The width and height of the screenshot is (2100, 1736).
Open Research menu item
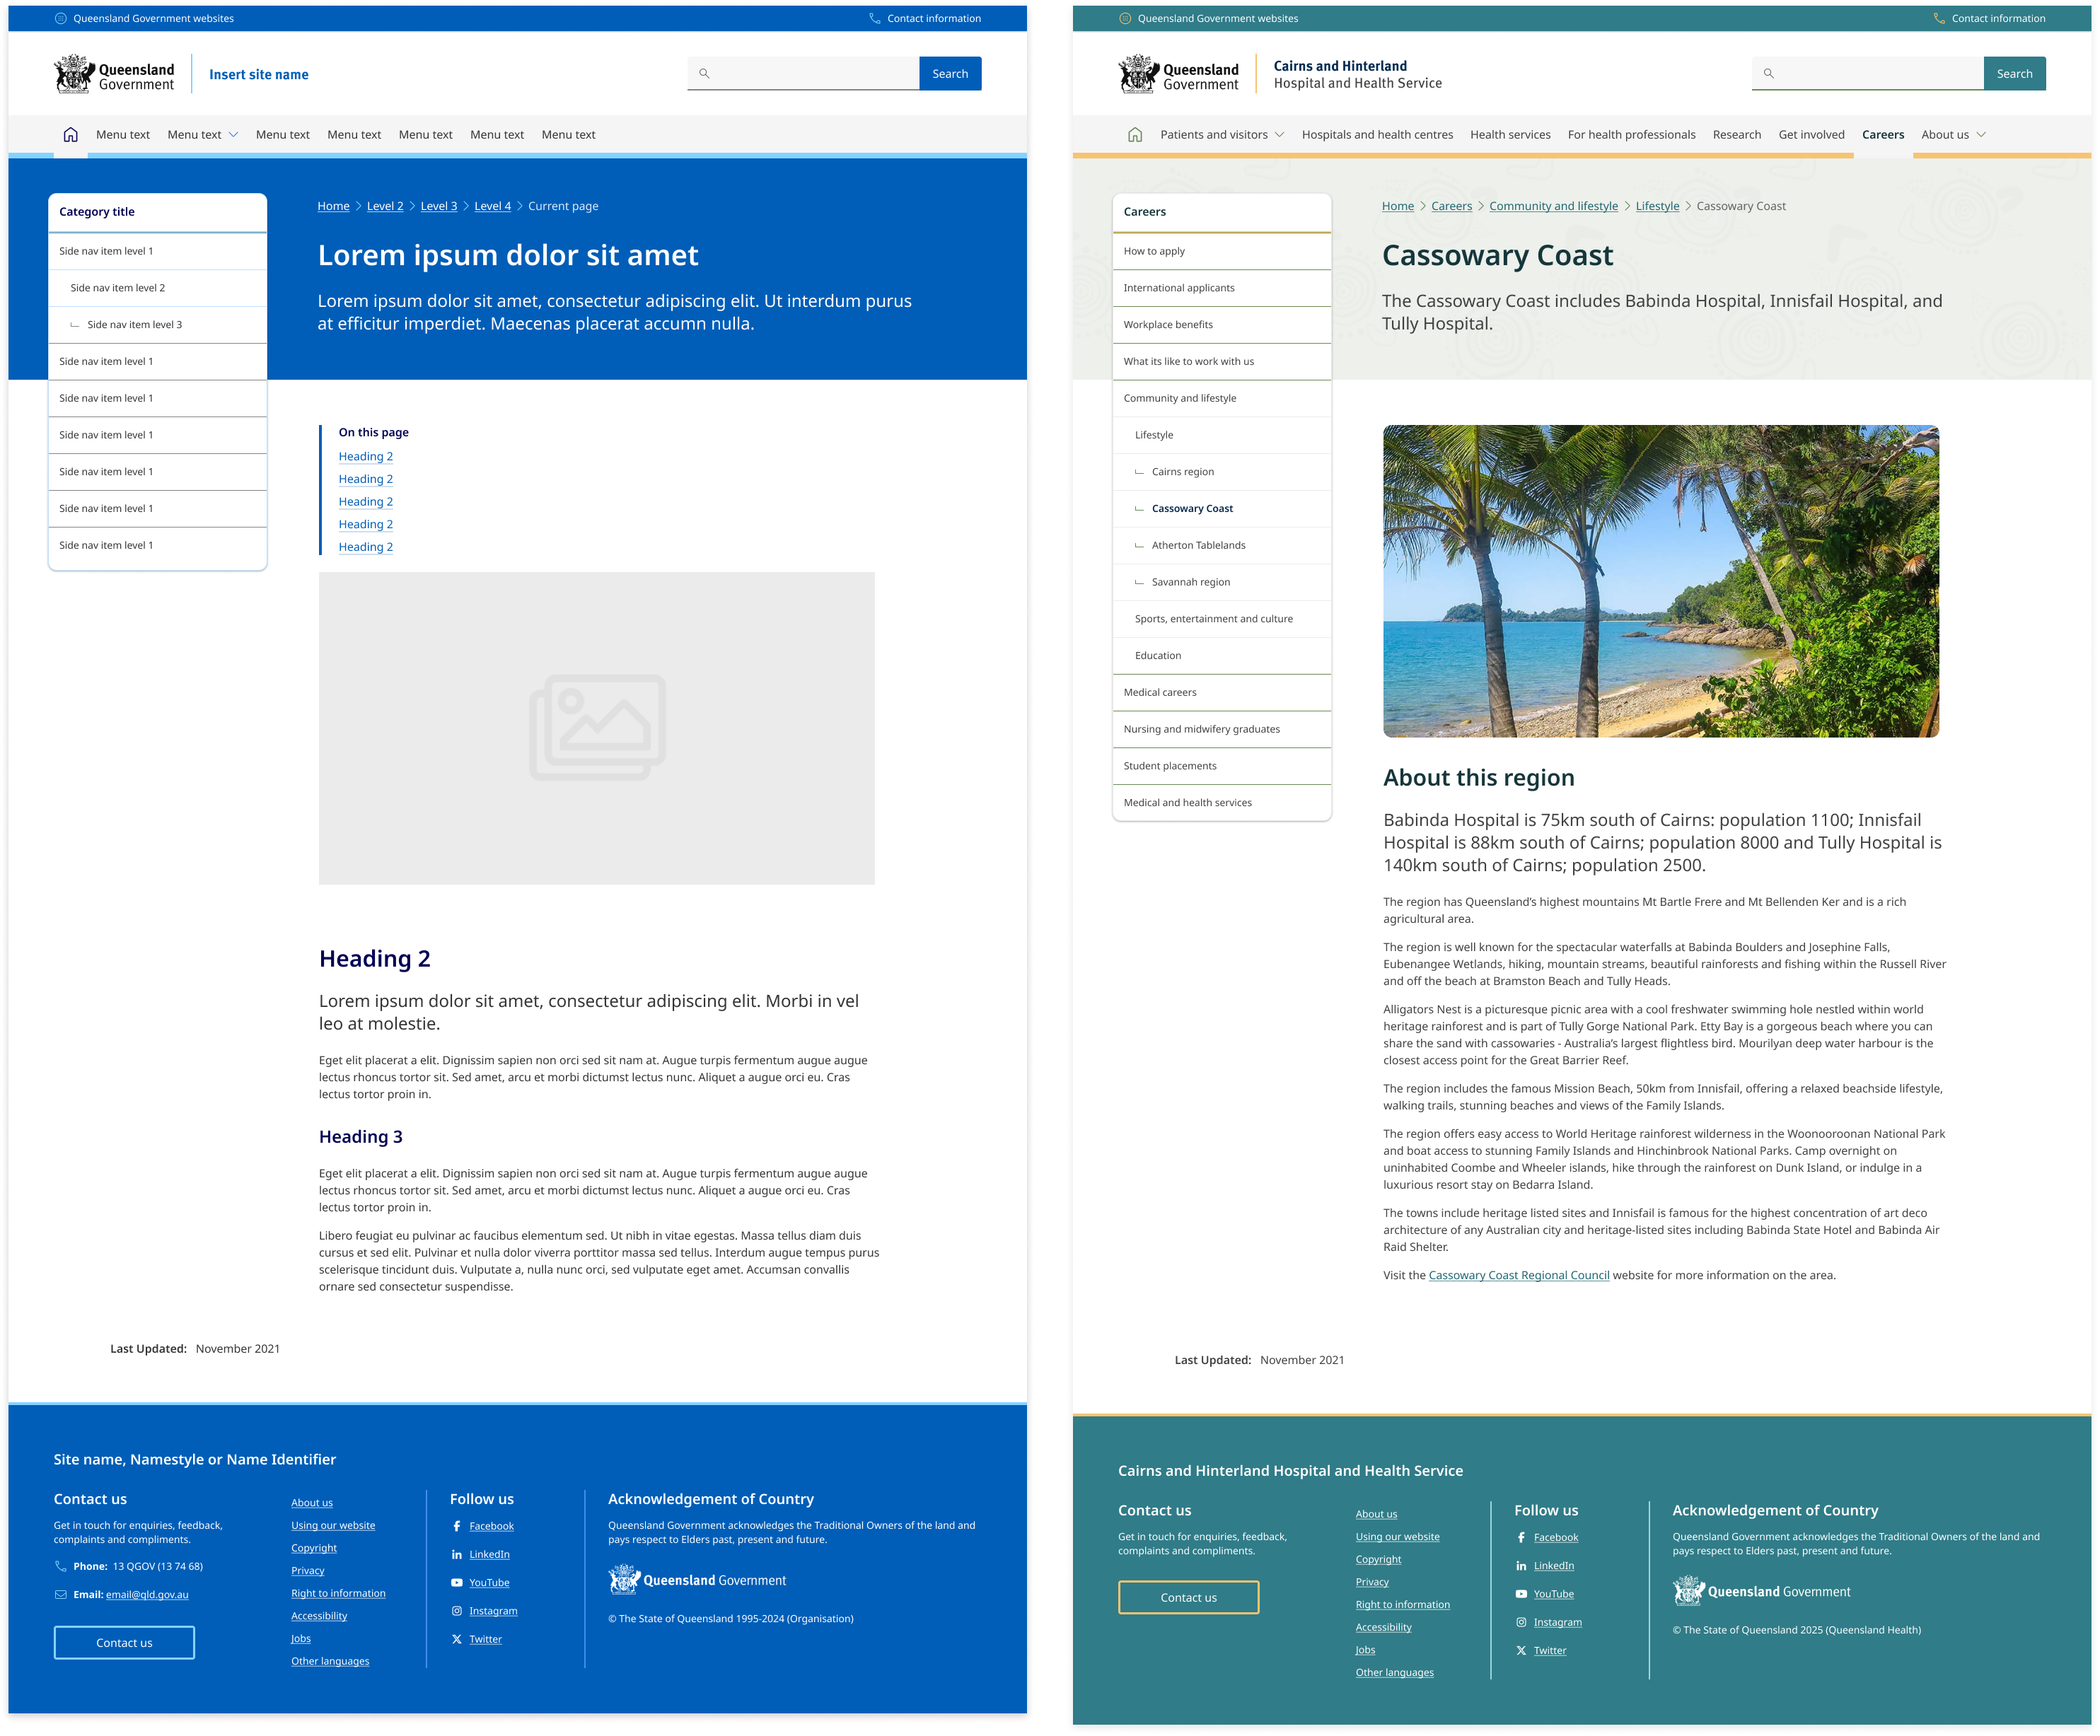point(1737,135)
